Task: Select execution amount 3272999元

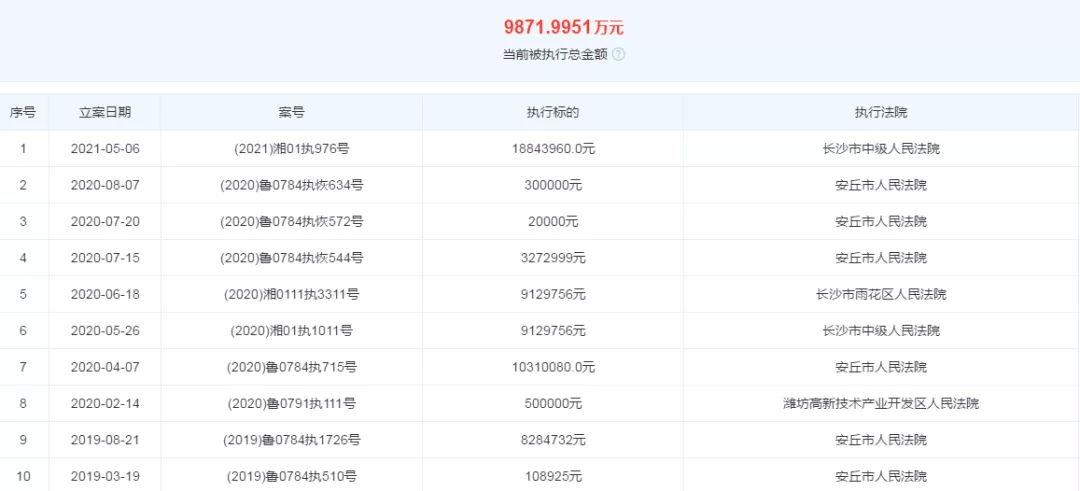Action: (x=552, y=258)
